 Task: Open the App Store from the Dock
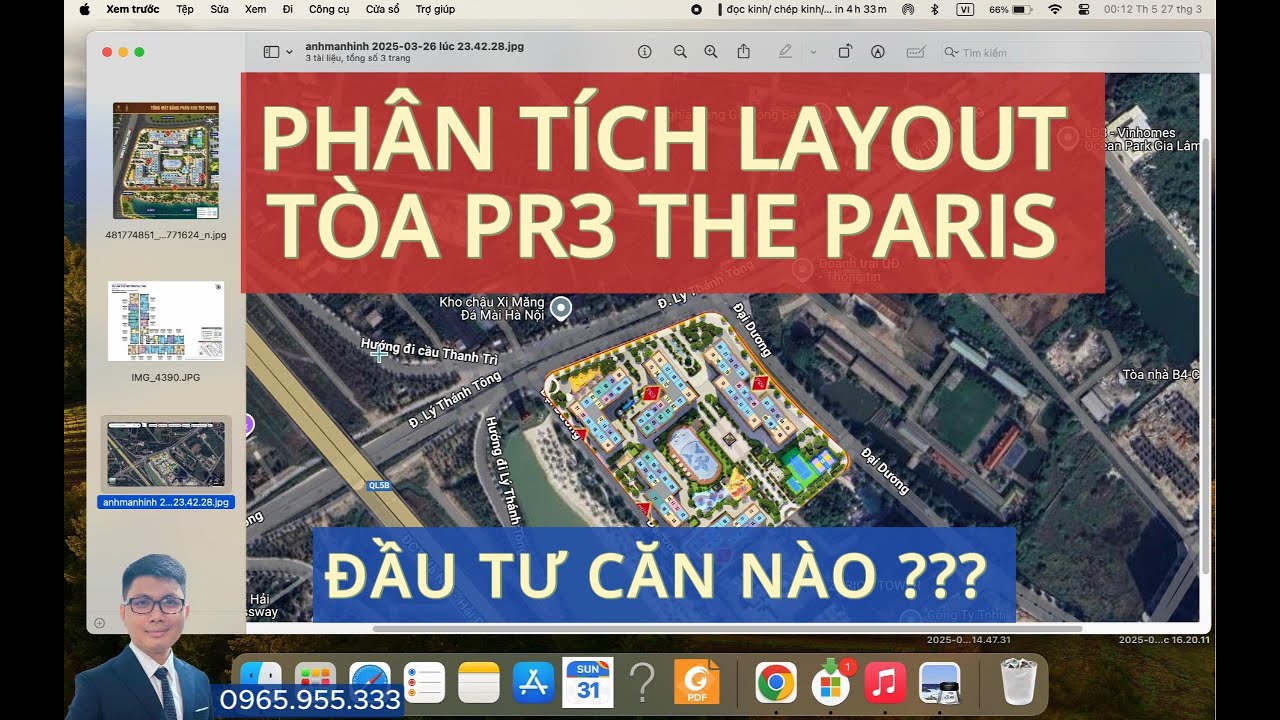pos(533,683)
